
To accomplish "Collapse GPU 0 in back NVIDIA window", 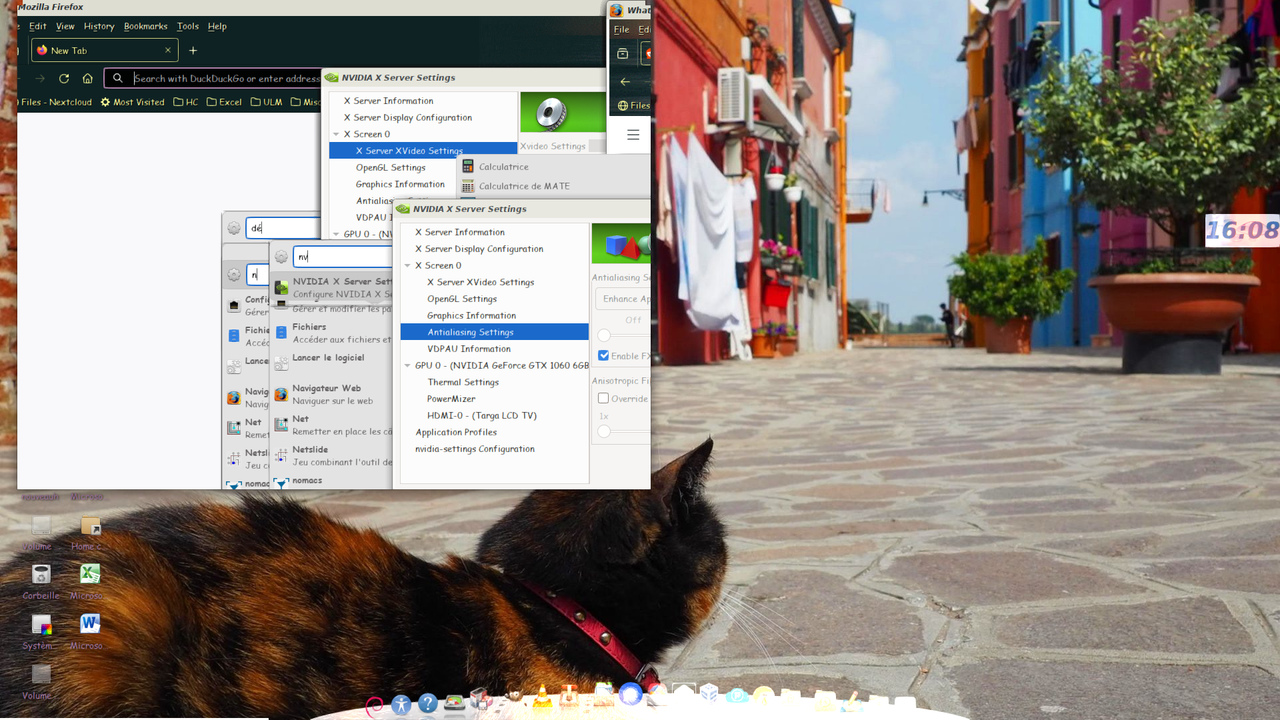I will (336, 234).
